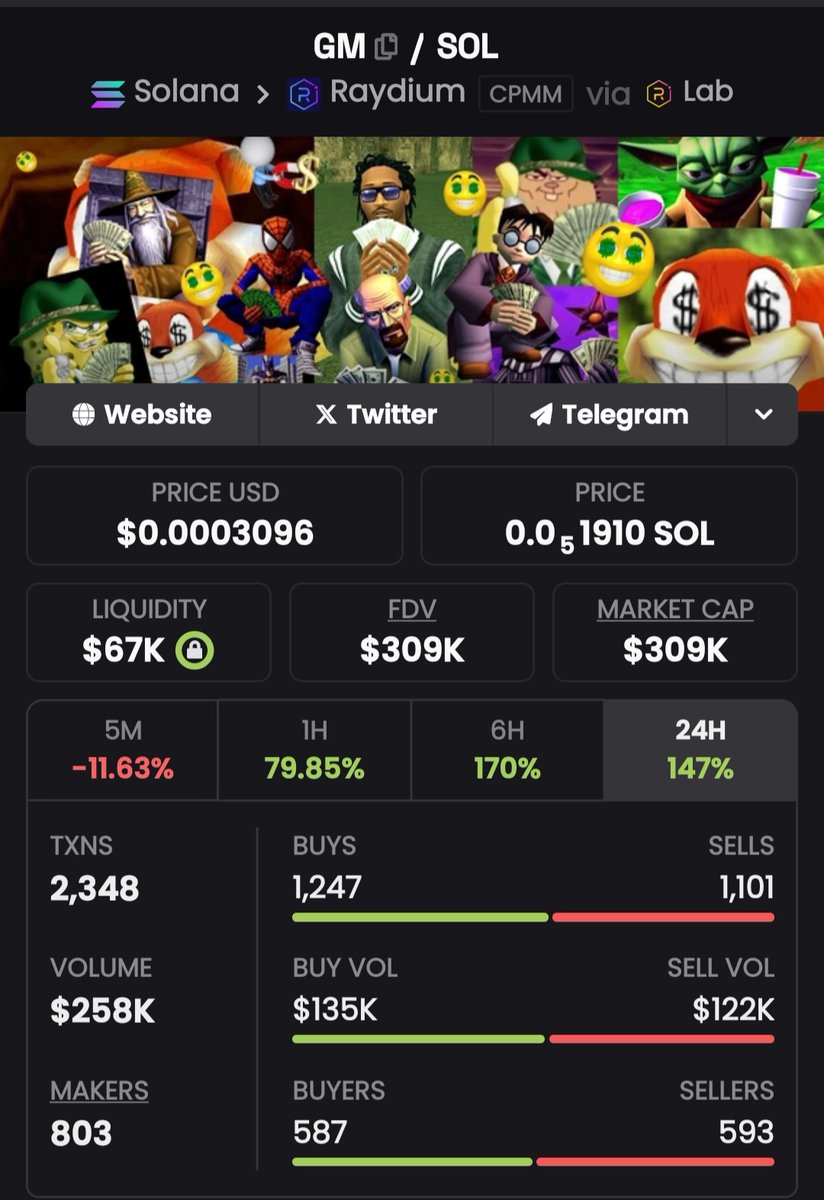Click the buys versus sells ratio bar
This screenshot has width=824, height=1200.
pyautogui.click(x=533, y=917)
